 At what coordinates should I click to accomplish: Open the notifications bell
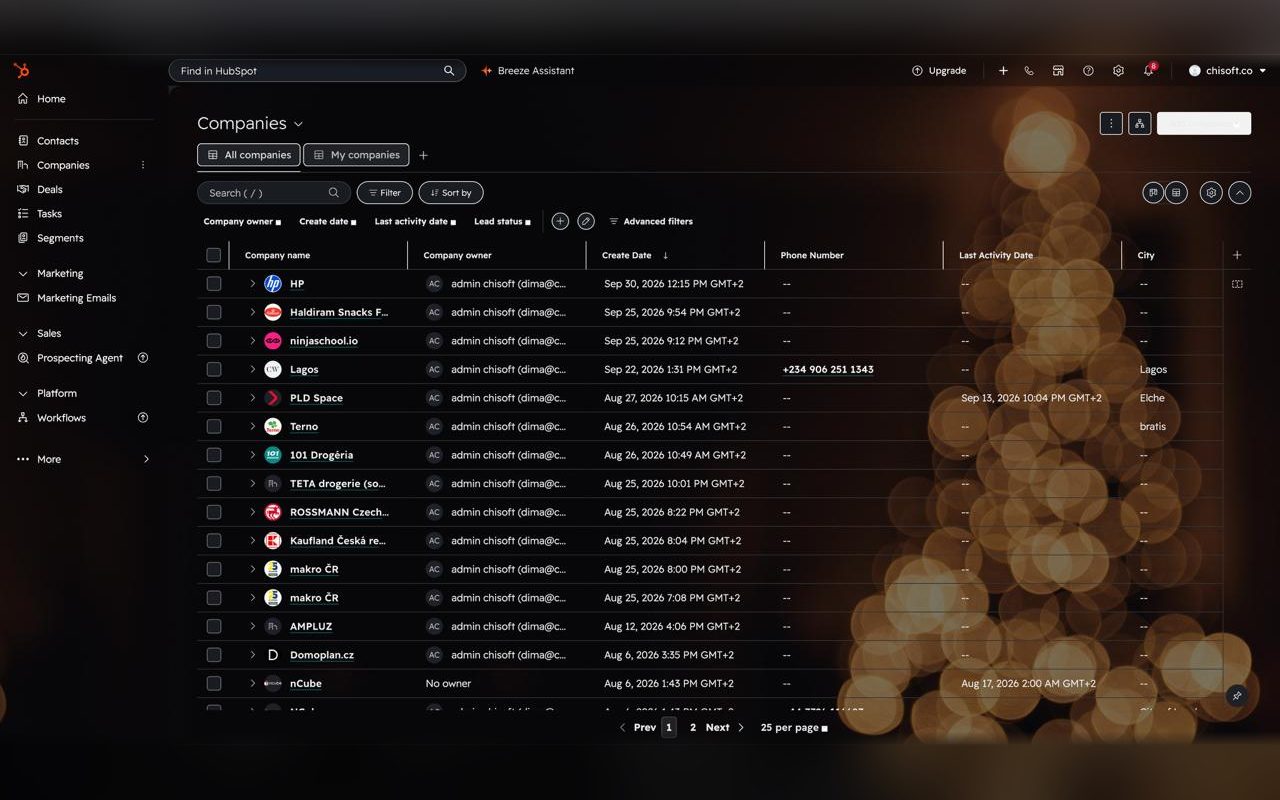tap(1149, 70)
